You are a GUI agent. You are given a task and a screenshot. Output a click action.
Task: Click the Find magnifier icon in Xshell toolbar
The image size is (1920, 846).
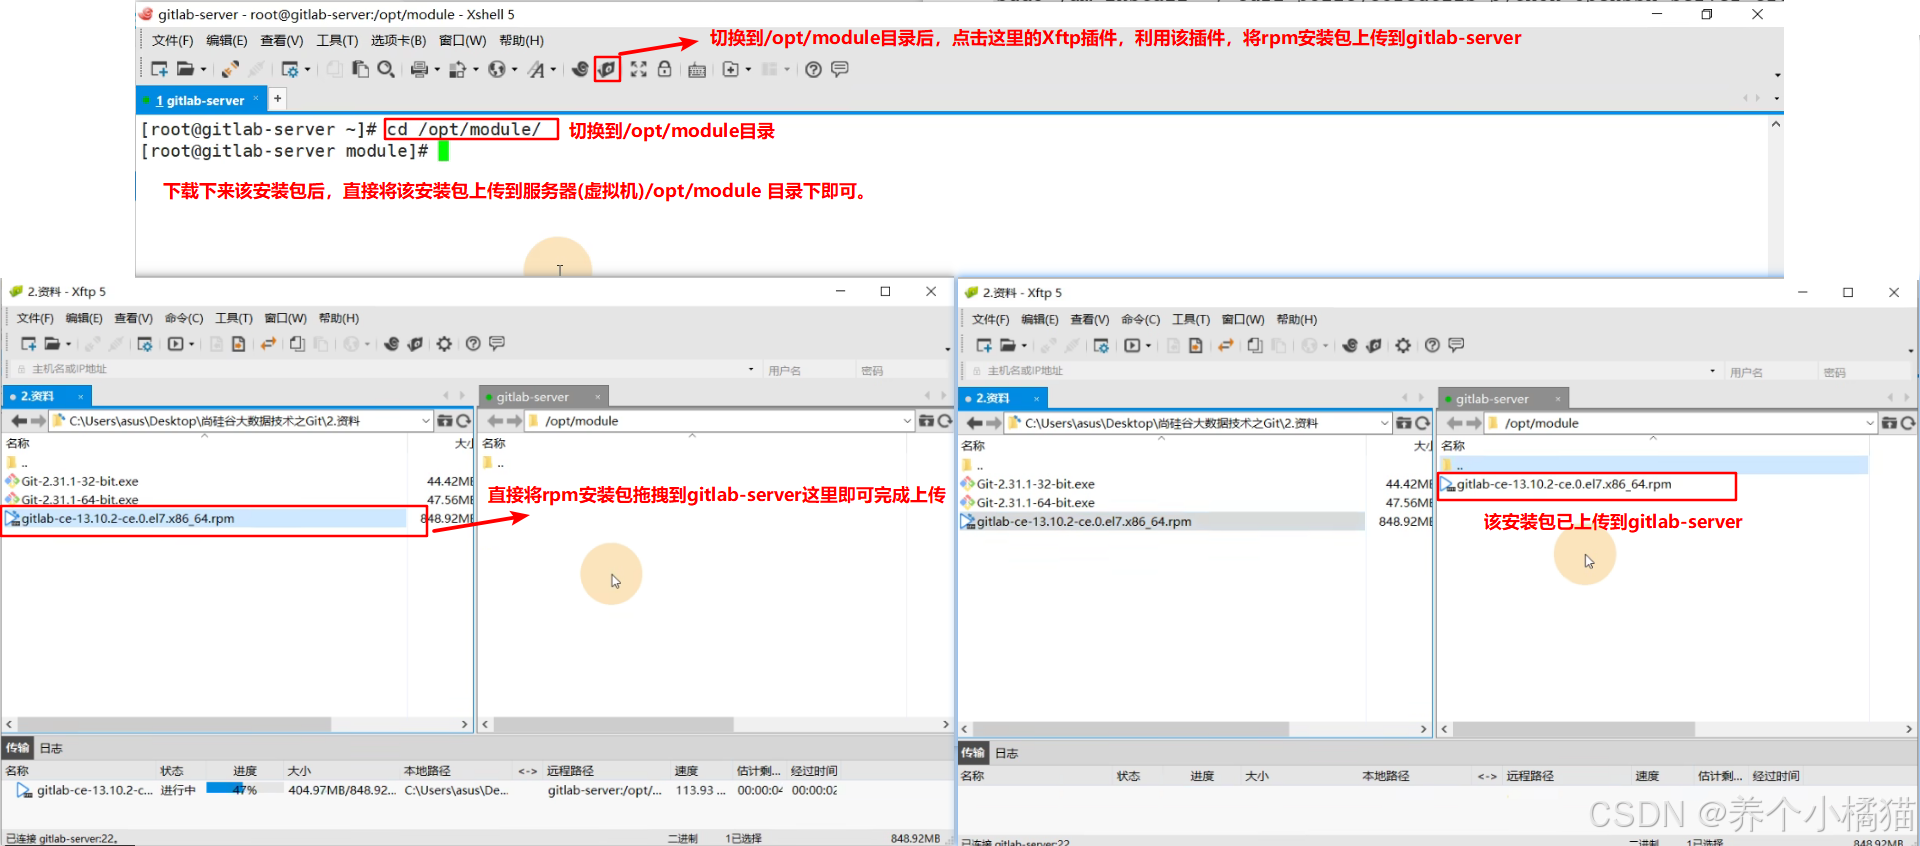click(386, 69)
